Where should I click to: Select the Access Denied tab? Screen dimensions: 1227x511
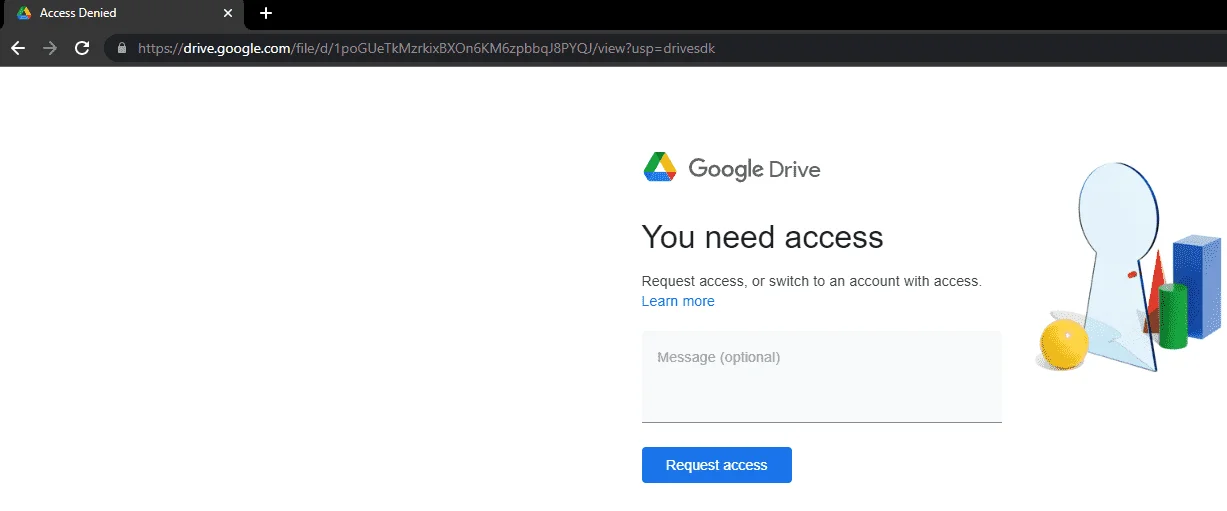click(x=122, y=14)
